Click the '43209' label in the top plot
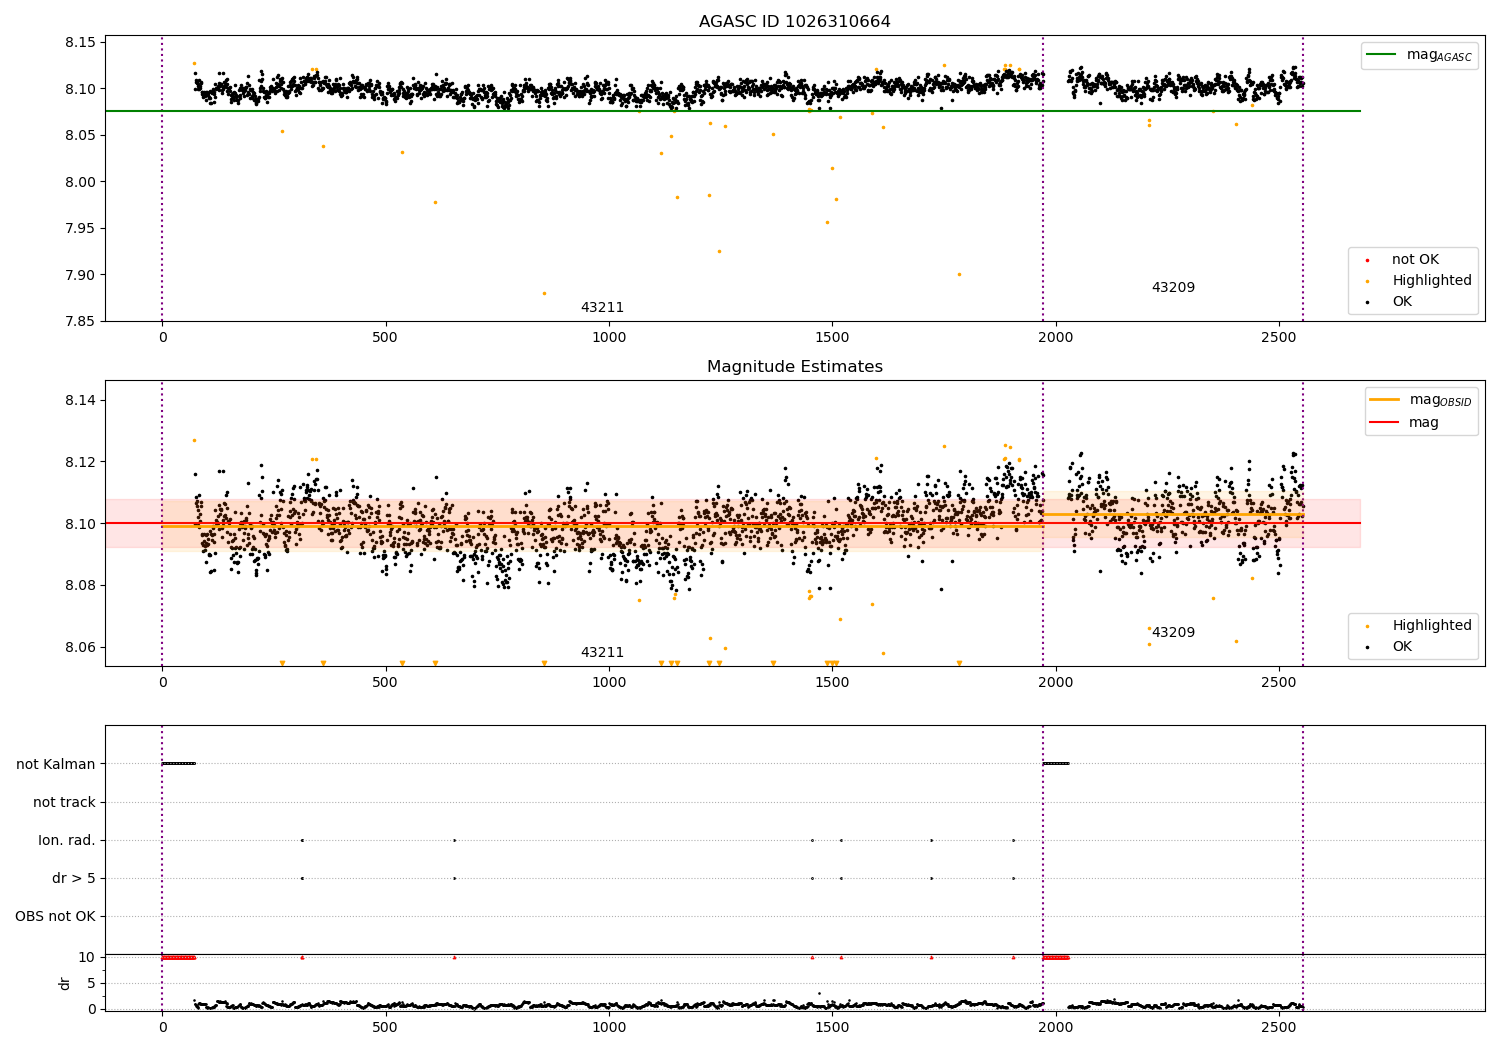1500x1050 pixels. pyautogui.click(x=1173, y=288)
